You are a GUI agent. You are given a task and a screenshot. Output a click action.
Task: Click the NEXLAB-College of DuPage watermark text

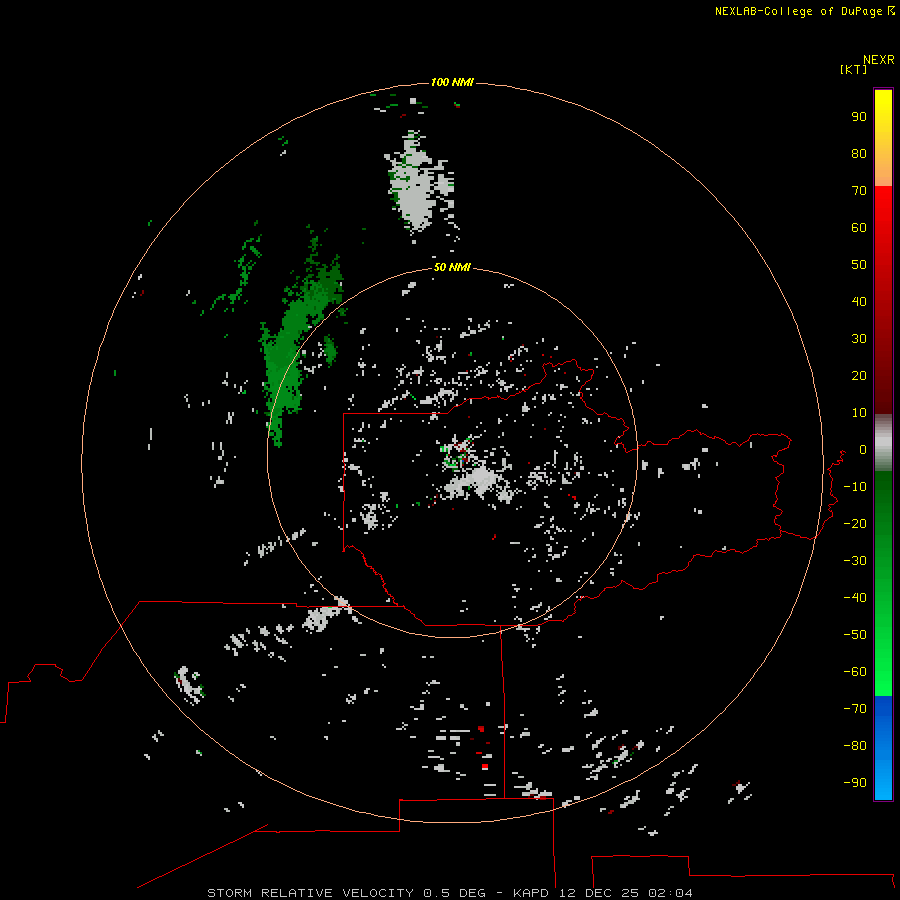coord(804,11)
